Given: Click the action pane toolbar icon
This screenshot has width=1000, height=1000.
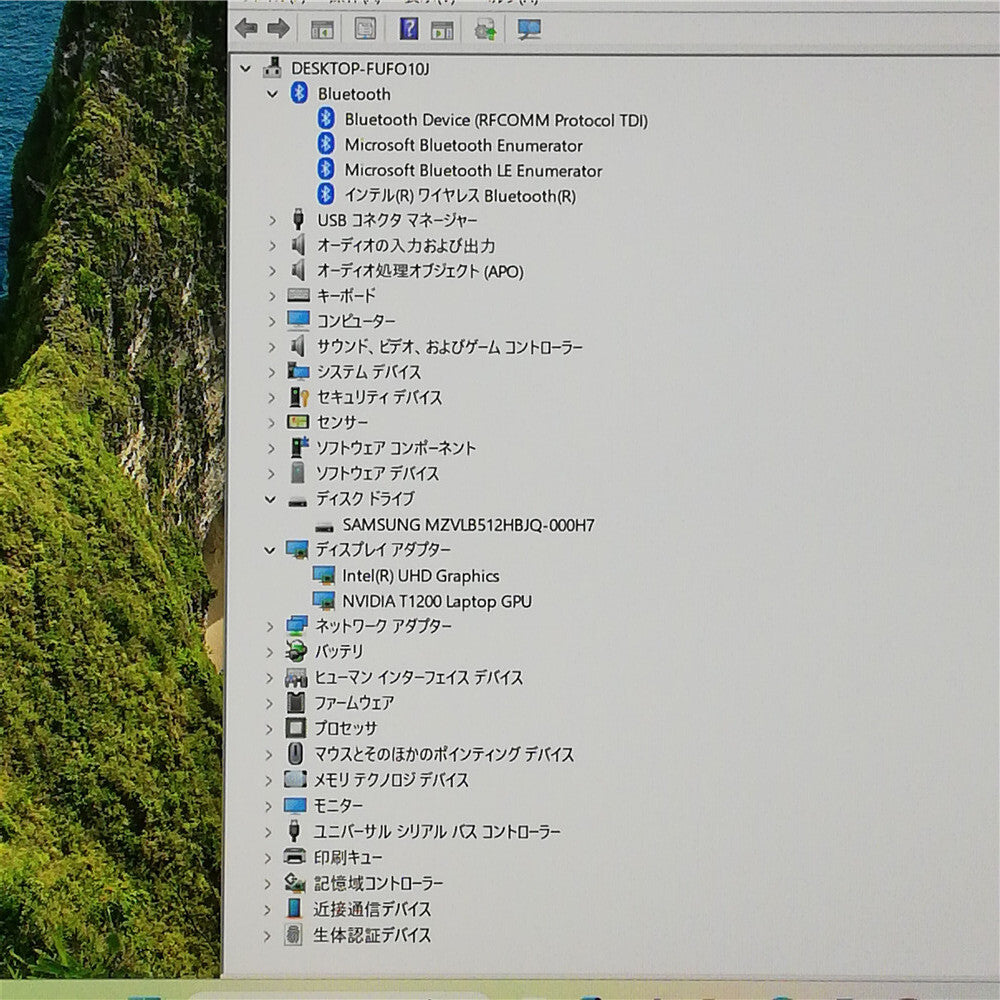Looking at the screenshot, I should pos(442,29).
